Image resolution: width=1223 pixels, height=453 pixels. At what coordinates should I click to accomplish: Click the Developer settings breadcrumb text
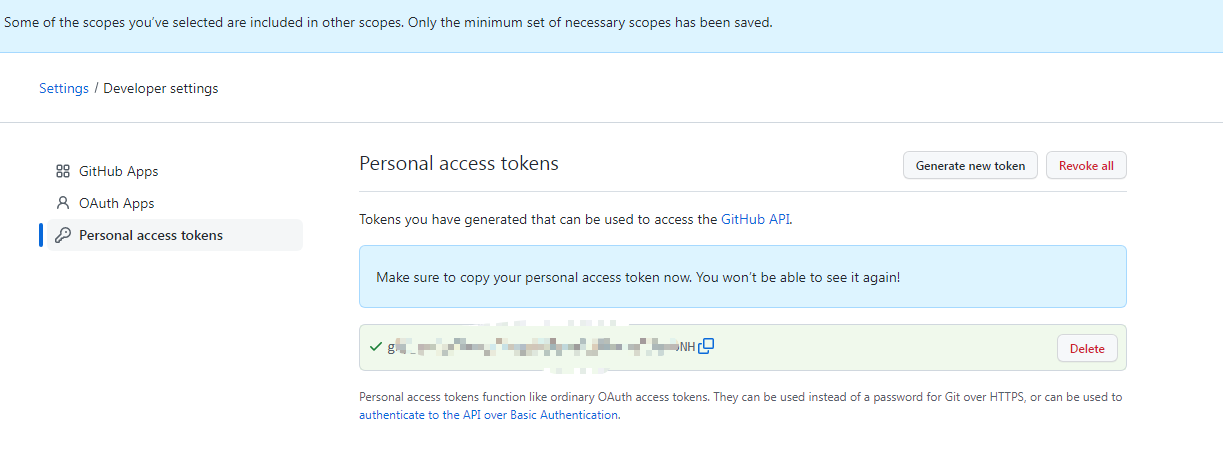click(161, 88)
